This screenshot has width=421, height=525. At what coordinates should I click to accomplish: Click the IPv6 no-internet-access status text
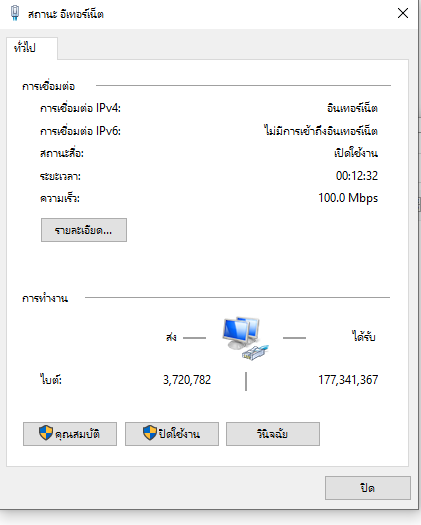(x=321, y=131)
